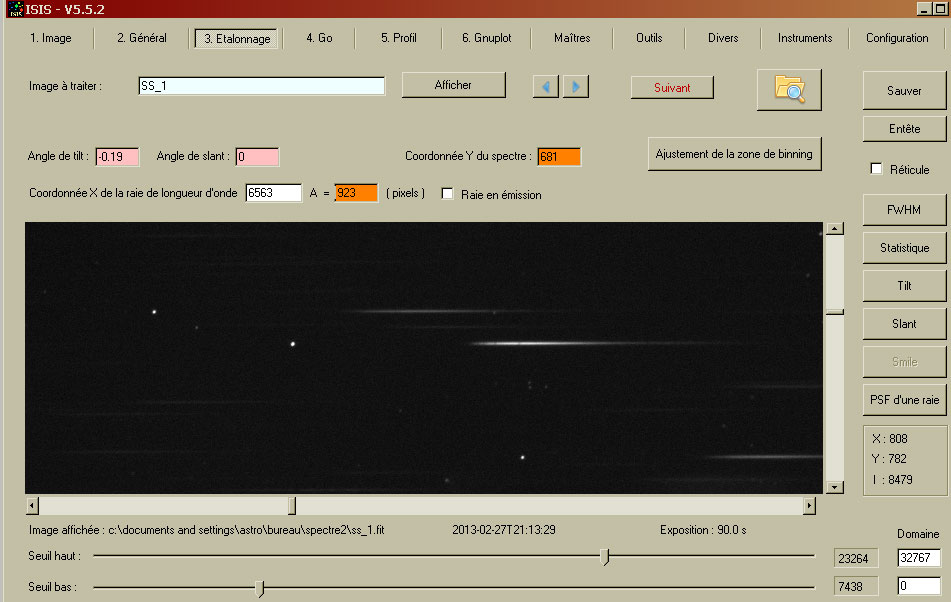Image resolution: width=951 pixels, height=602 pixels.
Task: Click the Seuil haut value 23264
Action: 855,558
